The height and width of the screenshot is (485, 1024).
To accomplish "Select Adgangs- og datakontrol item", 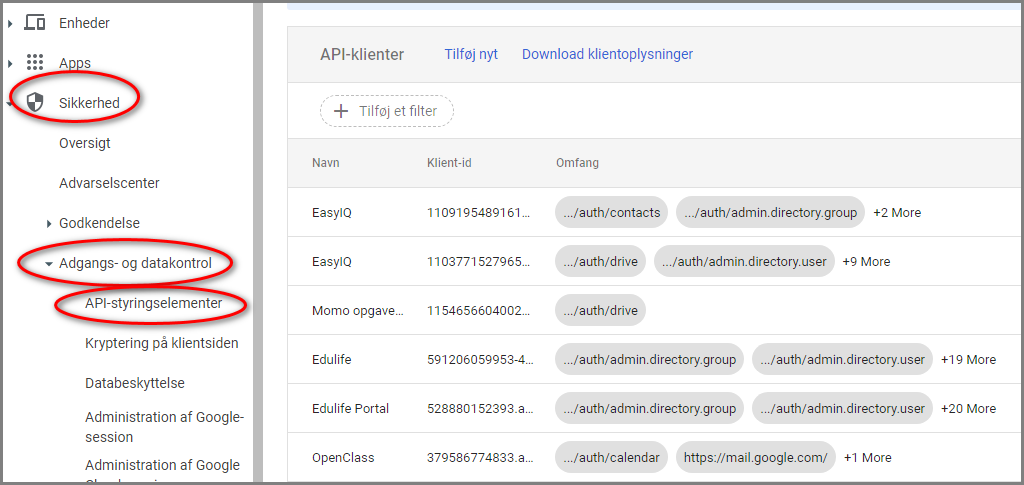I will (136, 264).
